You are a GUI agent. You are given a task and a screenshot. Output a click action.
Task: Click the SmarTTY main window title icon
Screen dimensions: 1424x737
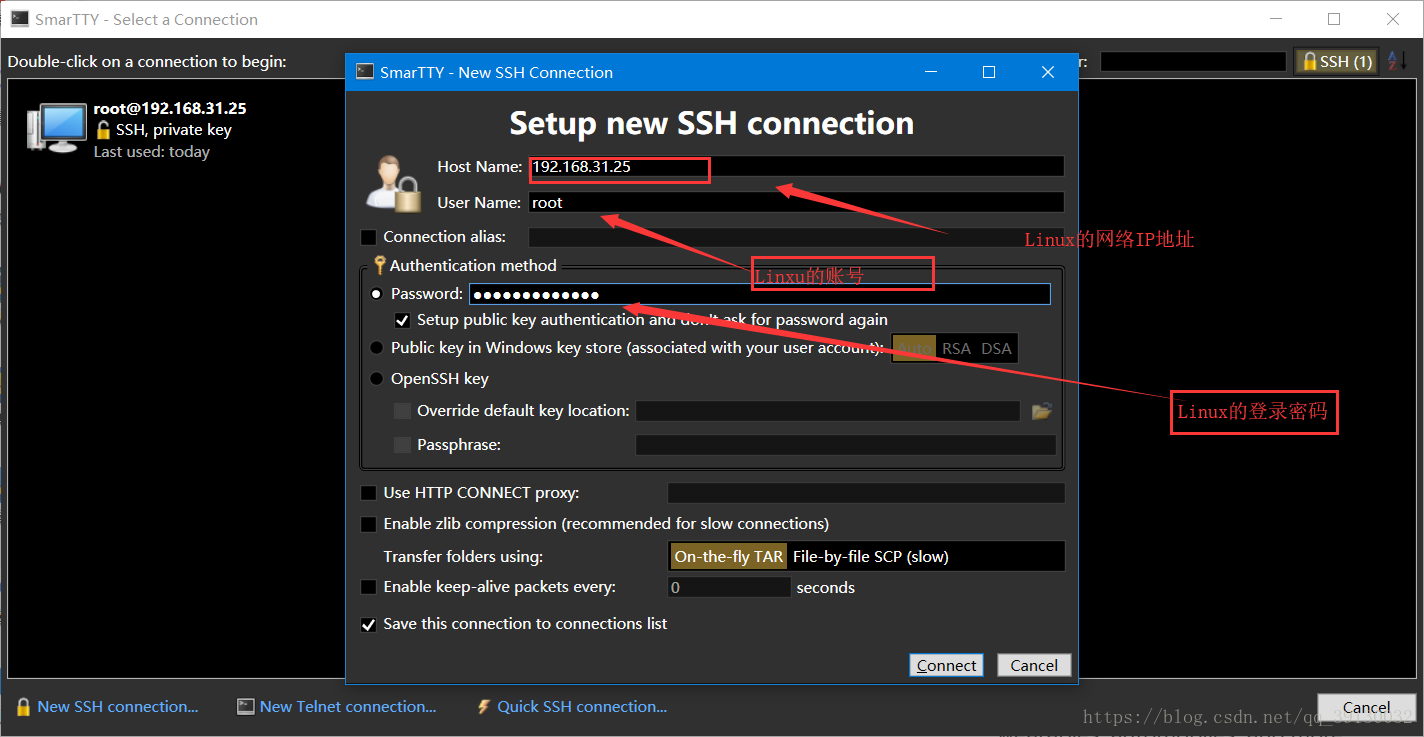[x=20, y=19]
